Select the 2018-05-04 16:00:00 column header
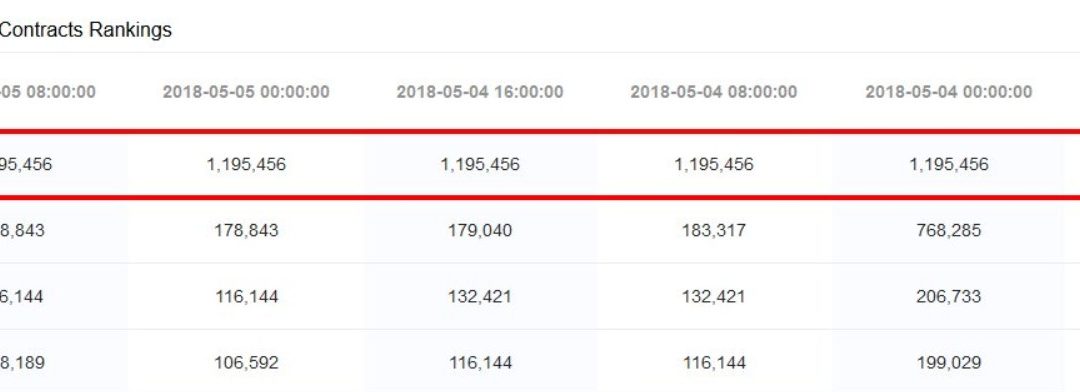This screenshot has height=392, width=1080. 480,92
